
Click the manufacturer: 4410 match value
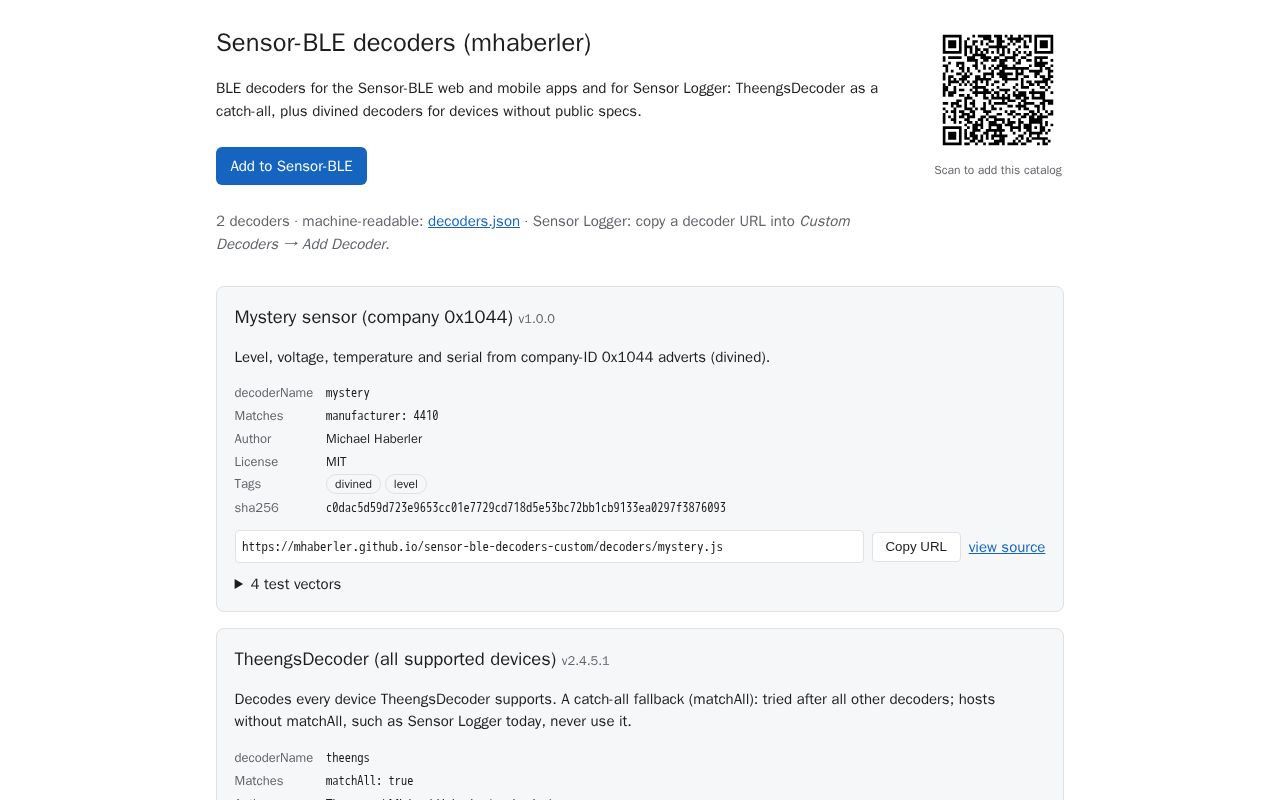[x=382, y=416]
